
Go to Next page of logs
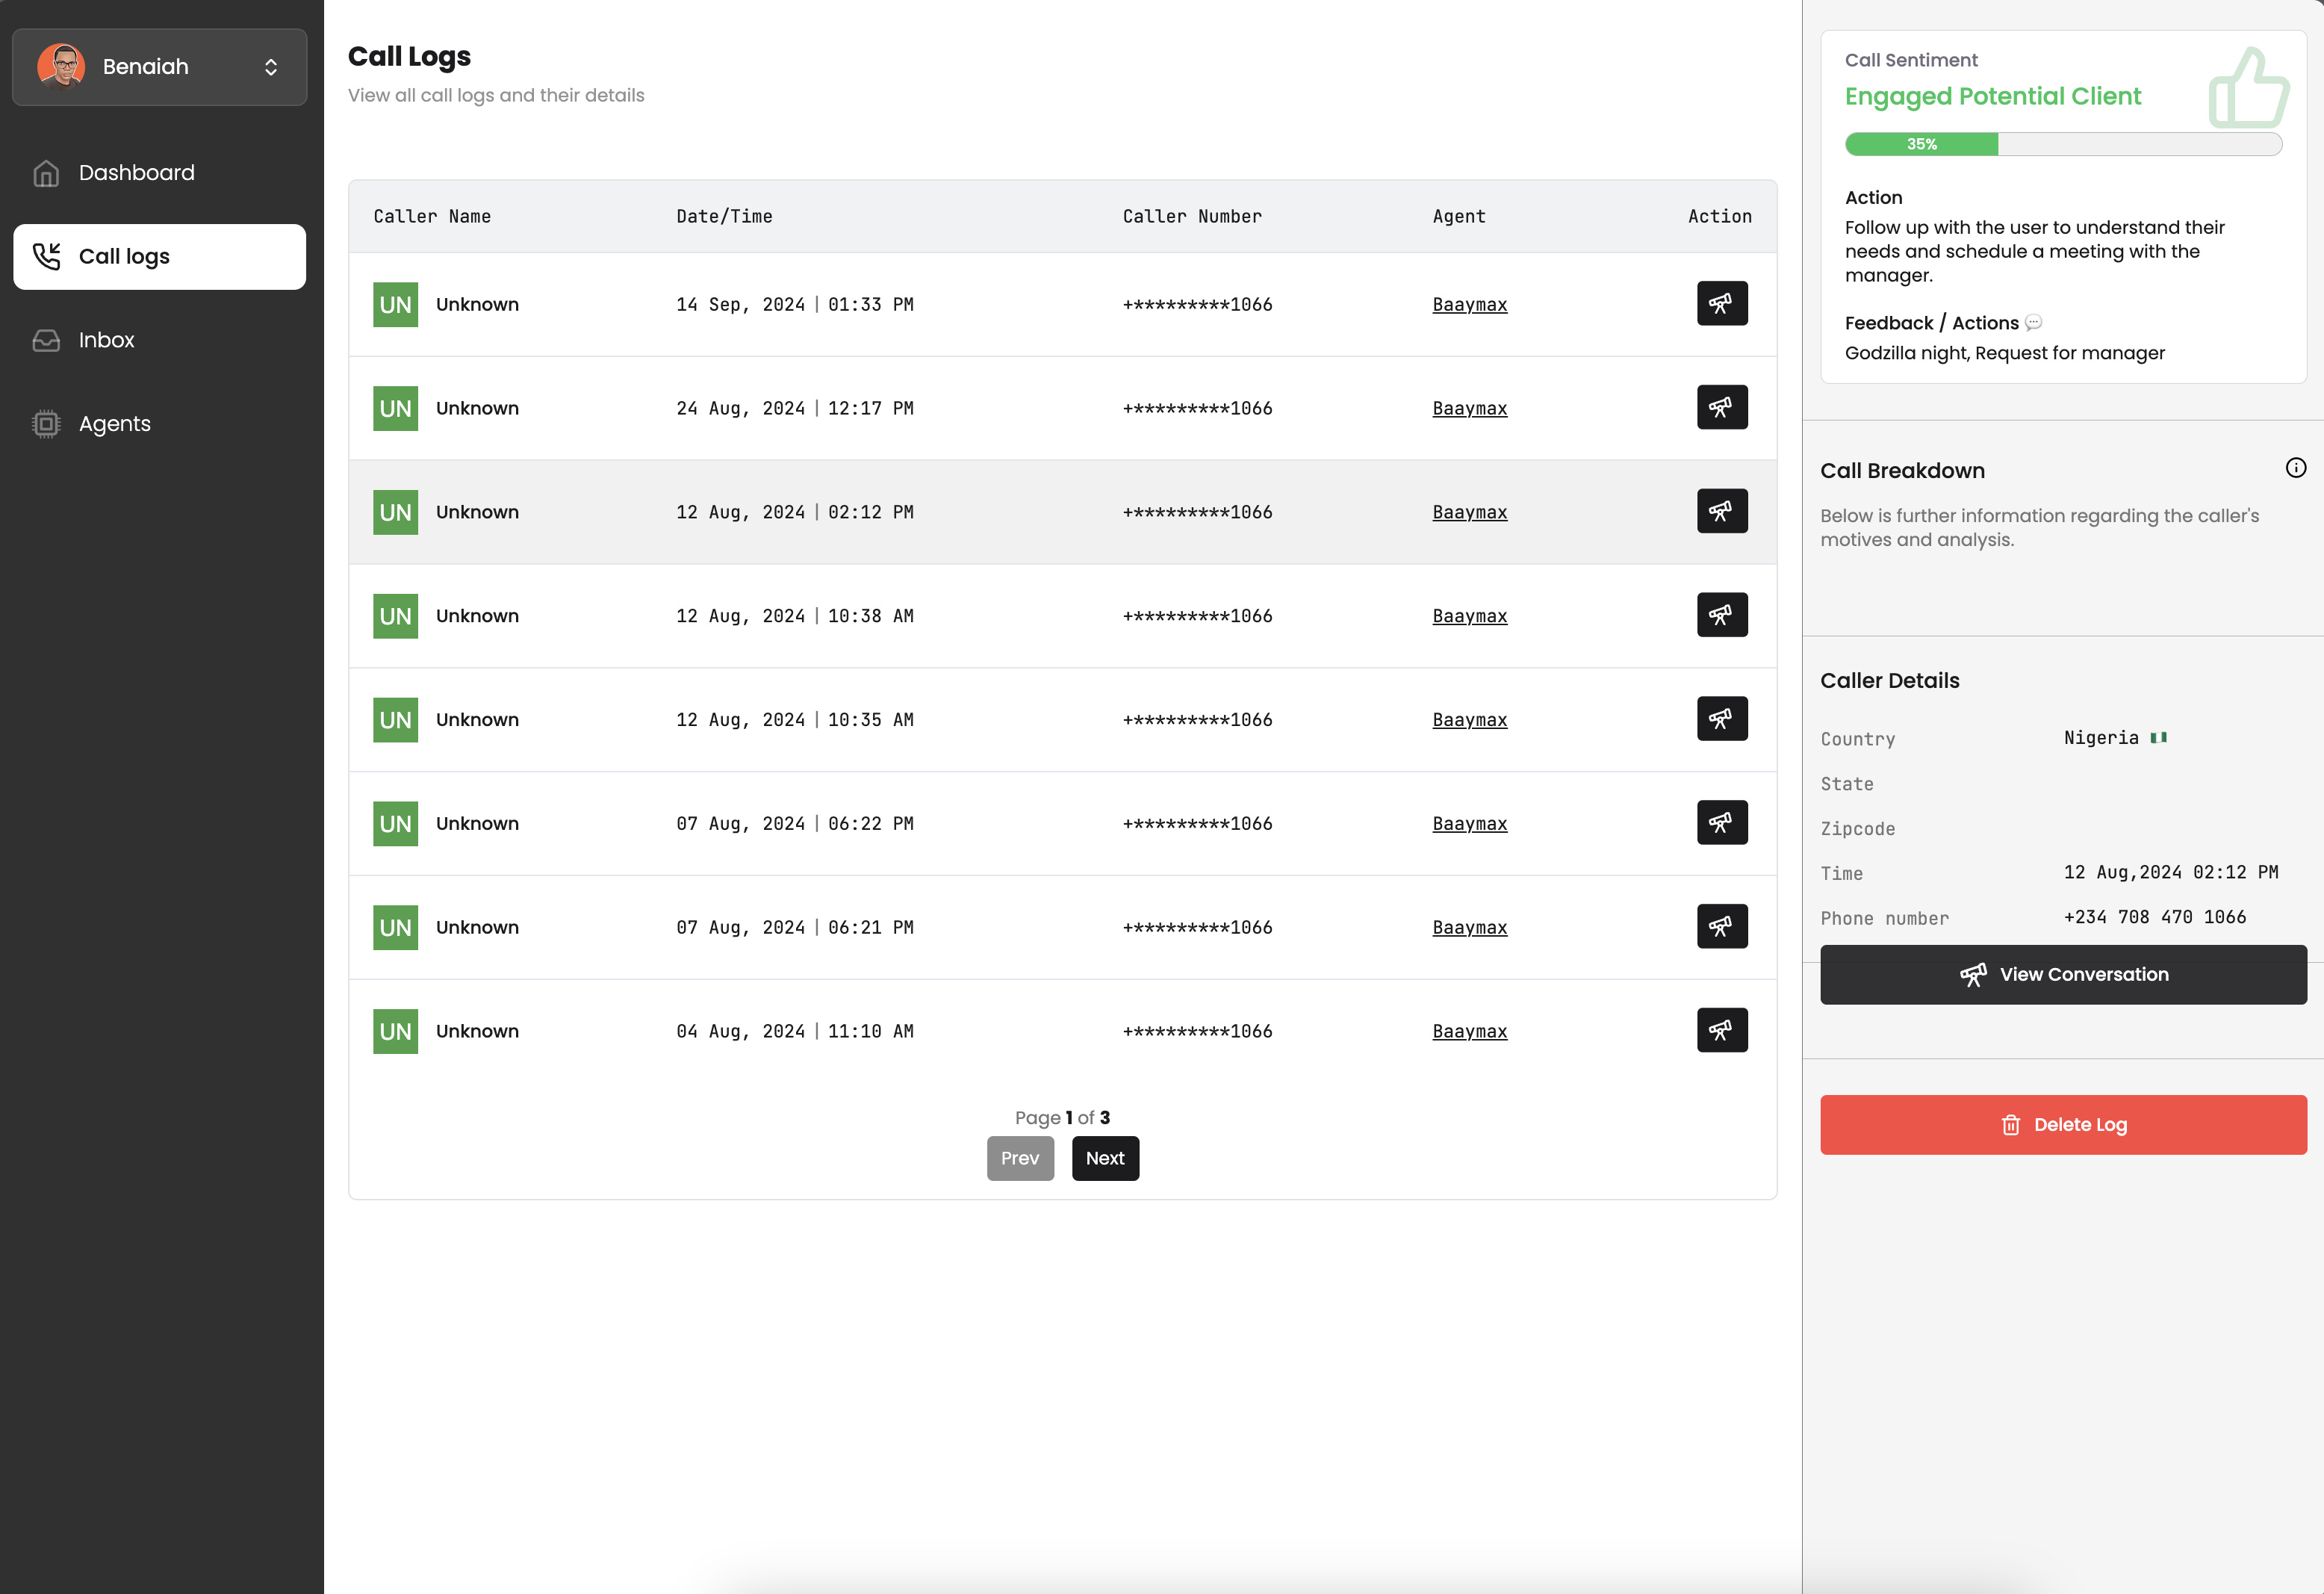point(1105,1158)
